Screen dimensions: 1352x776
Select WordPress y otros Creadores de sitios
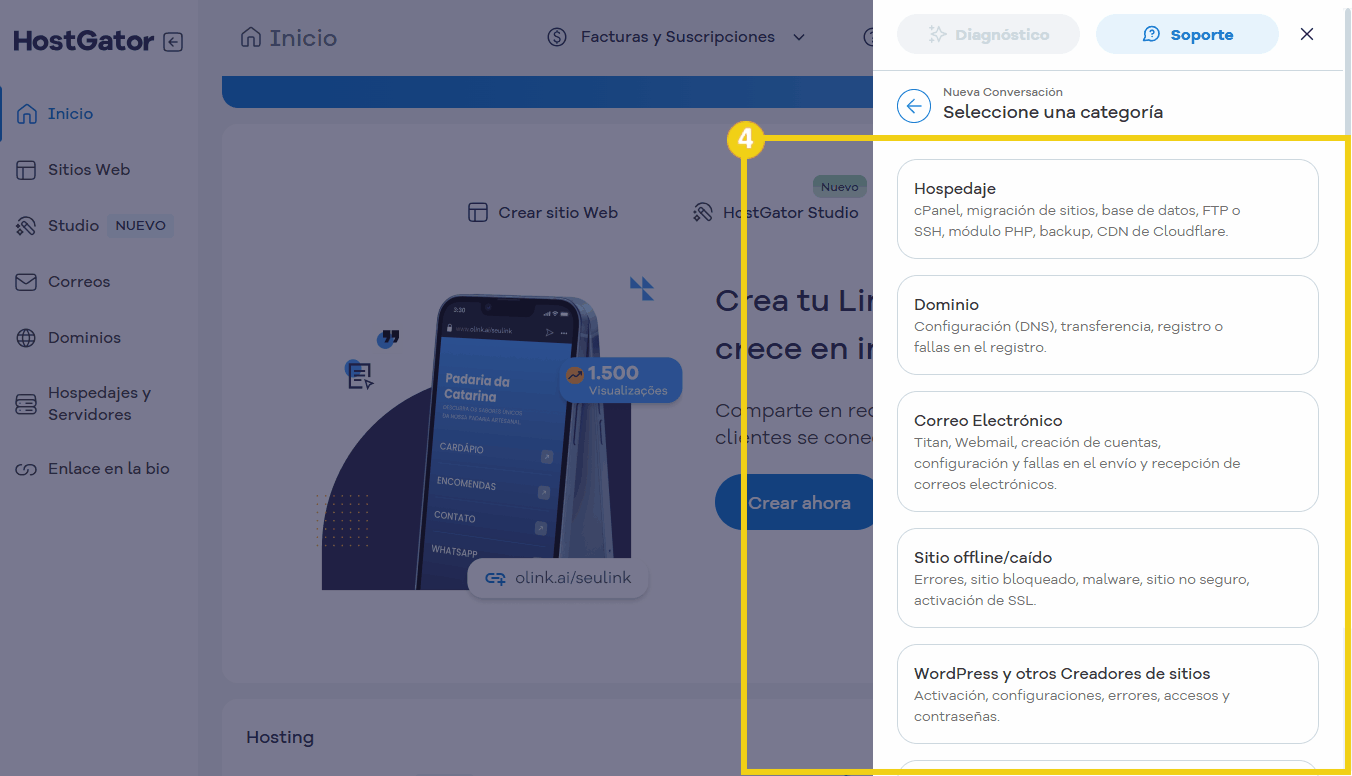point(1107,694)
